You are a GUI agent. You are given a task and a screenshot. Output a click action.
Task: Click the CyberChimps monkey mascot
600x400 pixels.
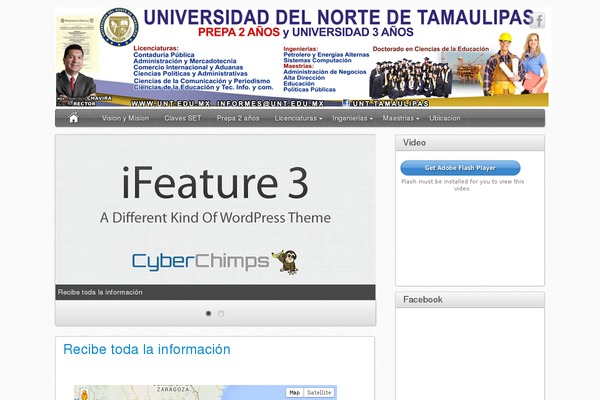[285, 262]
